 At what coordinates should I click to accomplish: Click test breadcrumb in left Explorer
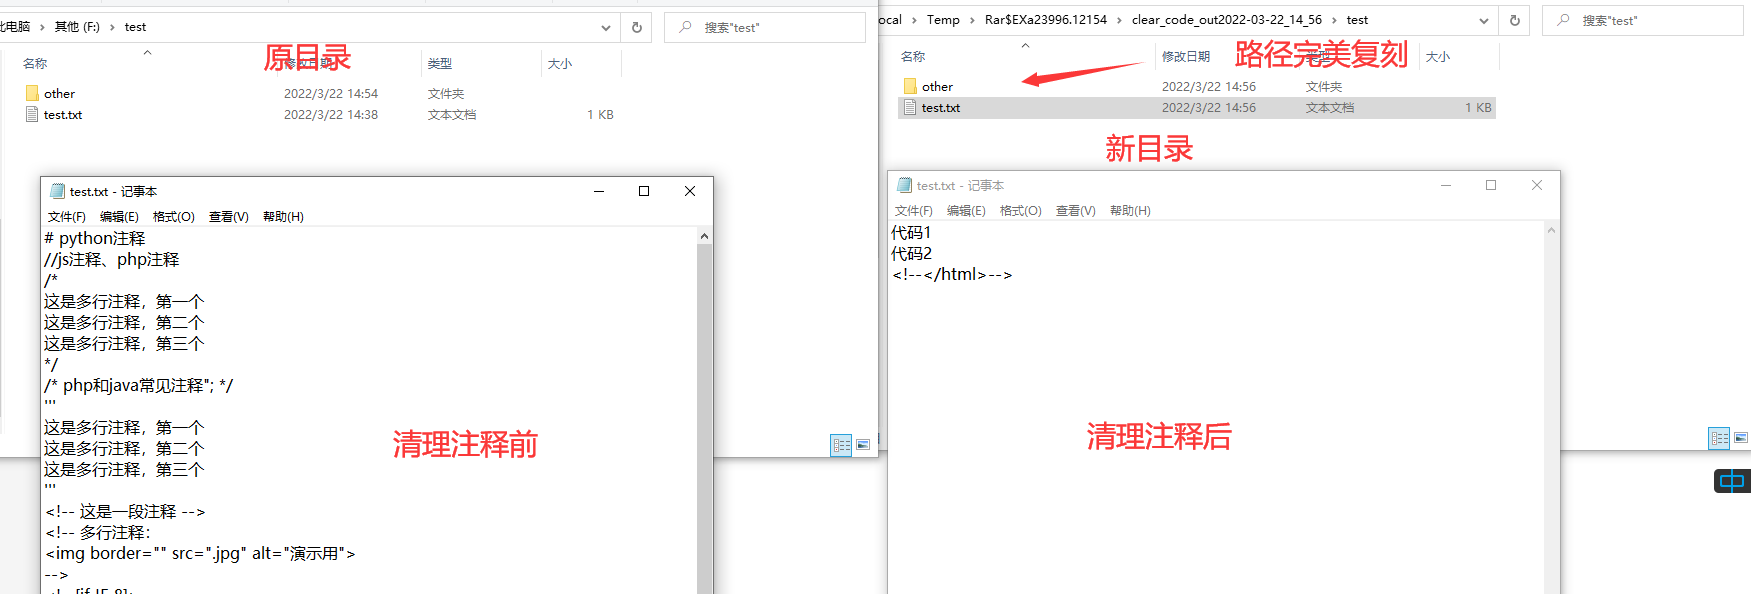(x=135, y=27)
